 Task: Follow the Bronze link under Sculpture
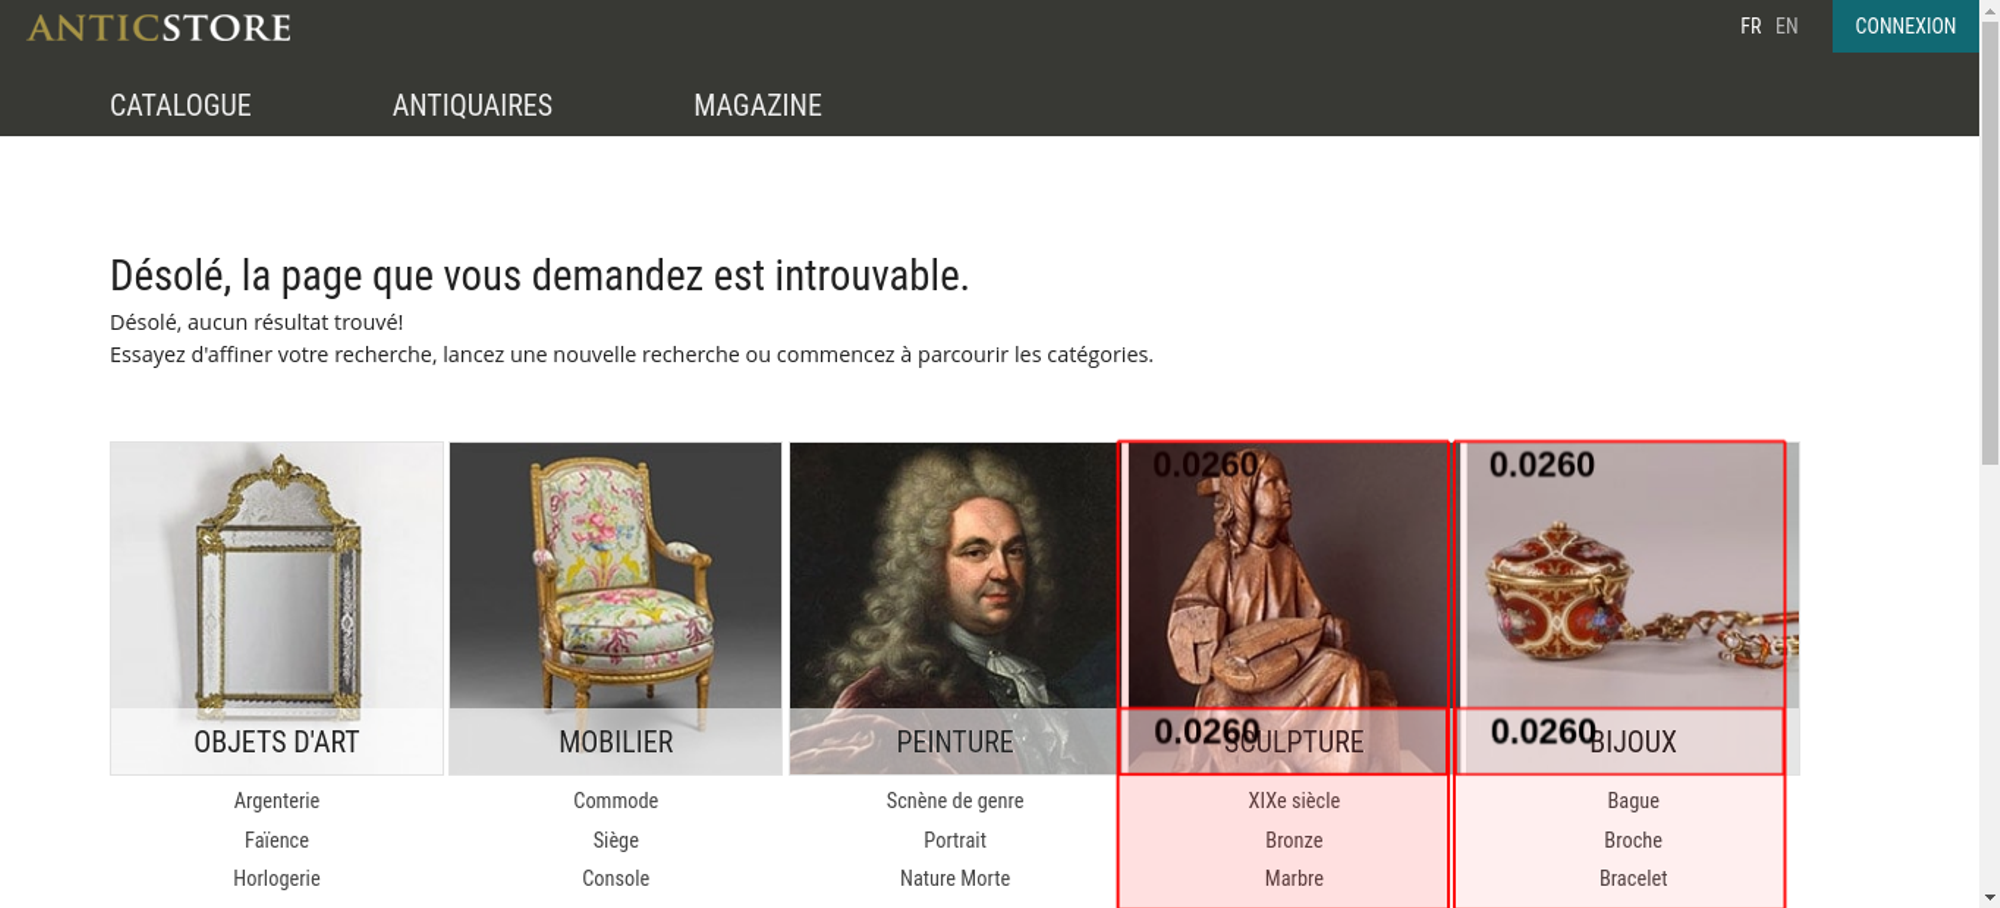tap(1294, 840)
